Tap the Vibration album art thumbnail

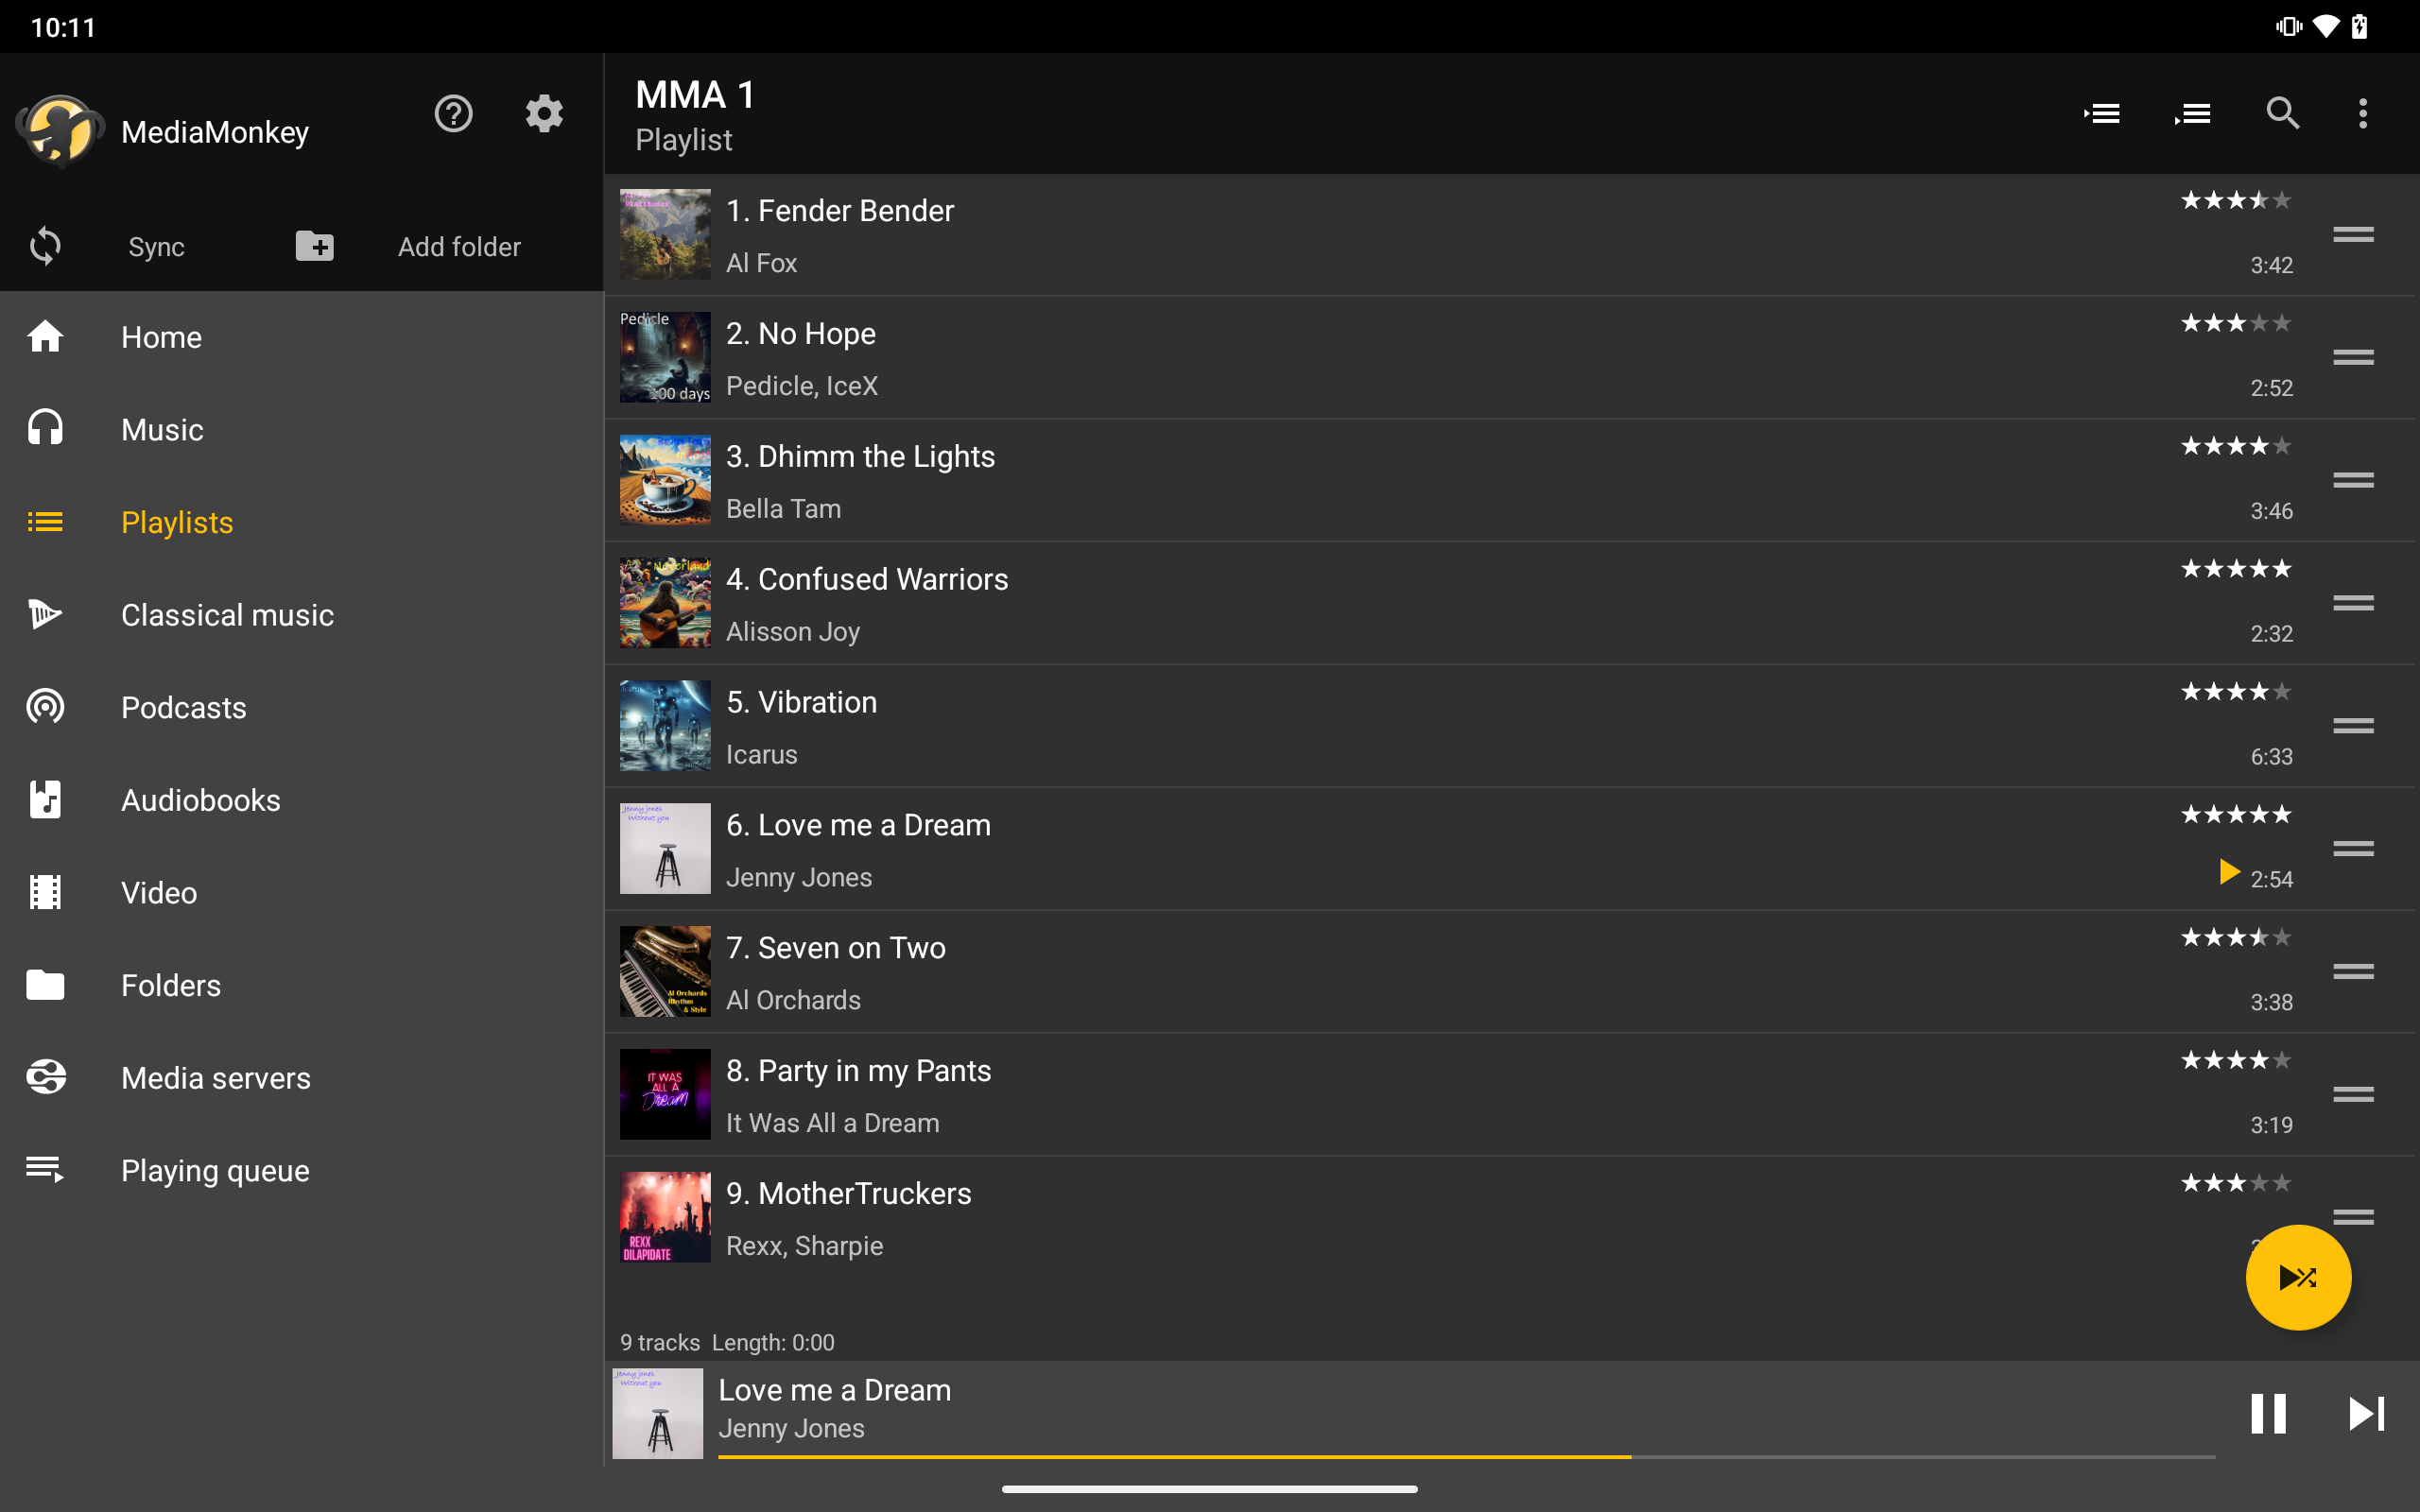tap(665, 726)
